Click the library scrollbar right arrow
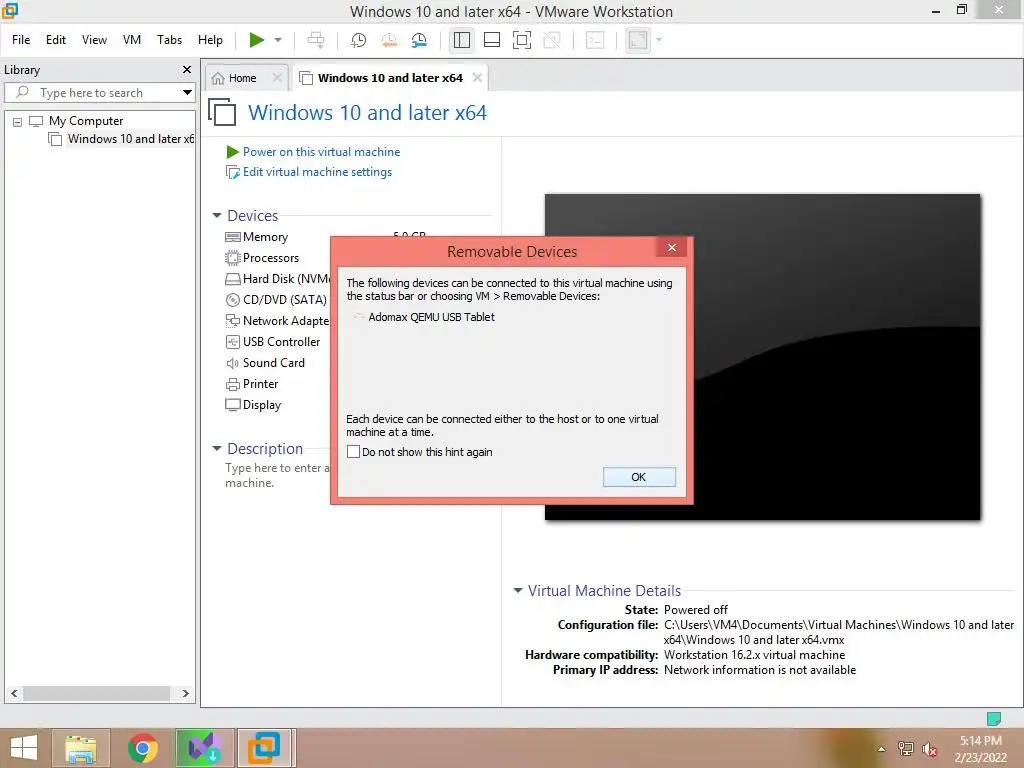Image resolution: width=1024 pixels, height=768 pixels. (x=185, y=694)
